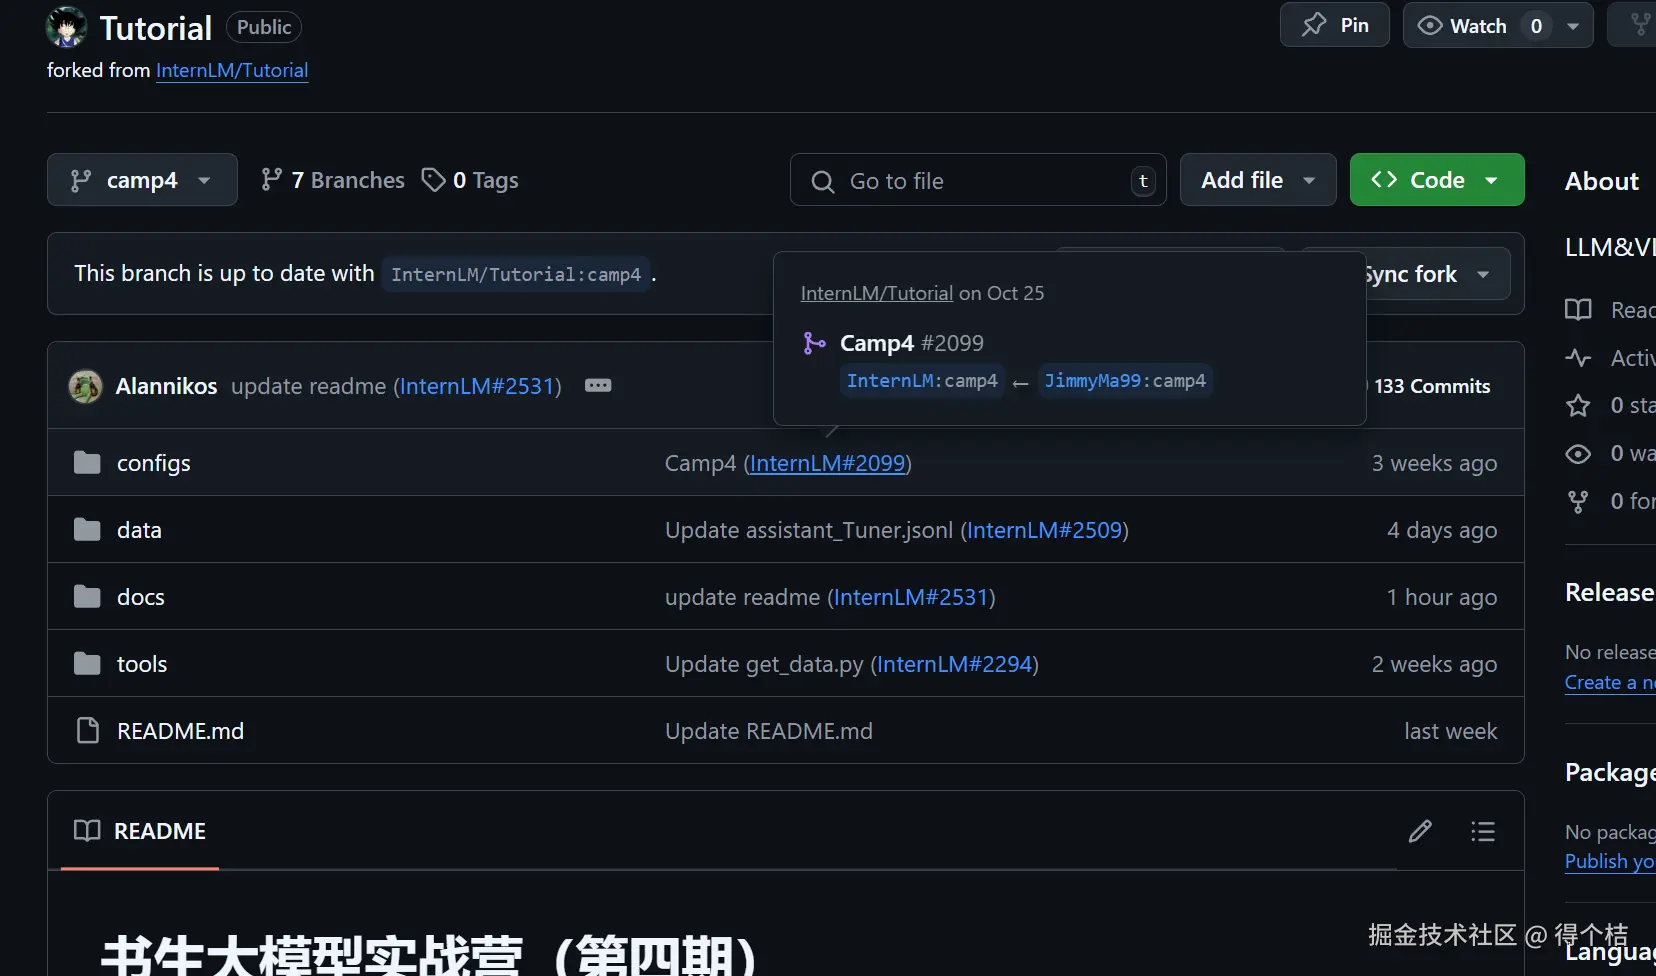Click the Watch count badge
This screenshot has width=1656, height=976.
pyautogui.click(x=1536, y=26)
